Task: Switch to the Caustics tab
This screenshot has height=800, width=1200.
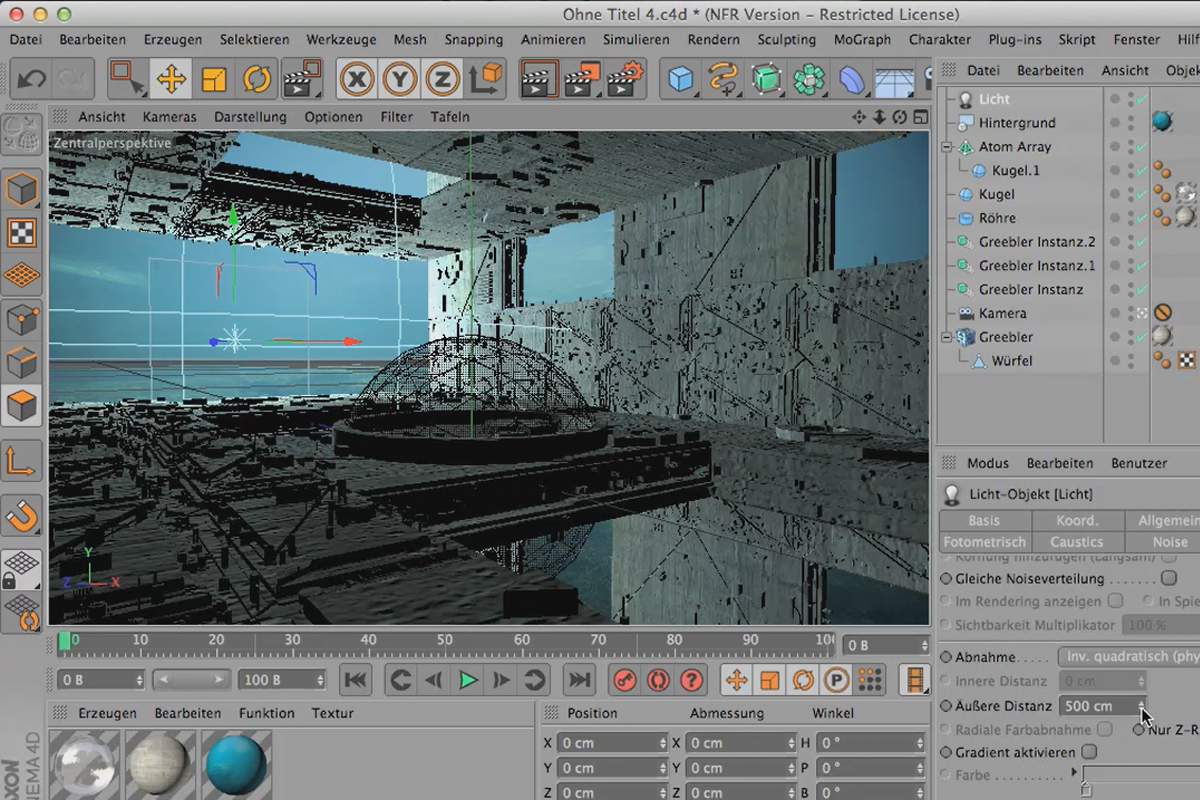Action: (1076, 542)
